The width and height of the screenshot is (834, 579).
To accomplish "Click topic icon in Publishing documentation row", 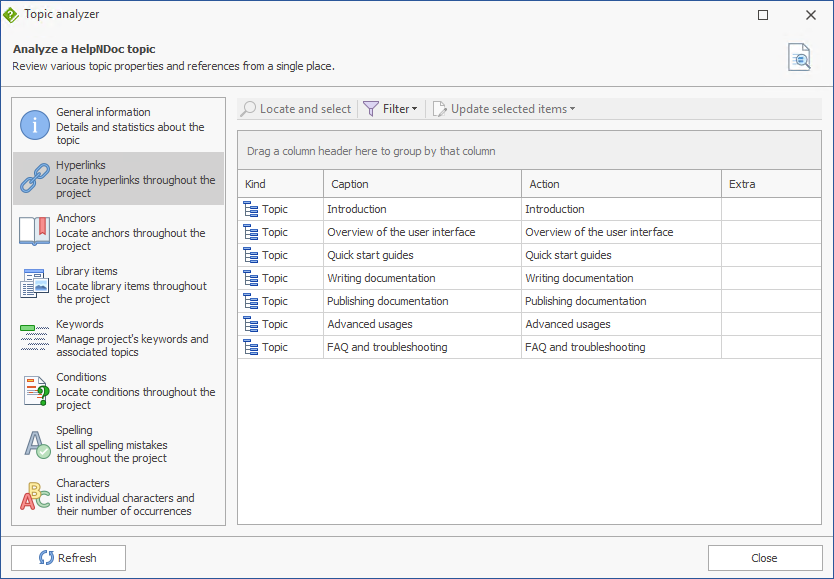I will point(251,301).
